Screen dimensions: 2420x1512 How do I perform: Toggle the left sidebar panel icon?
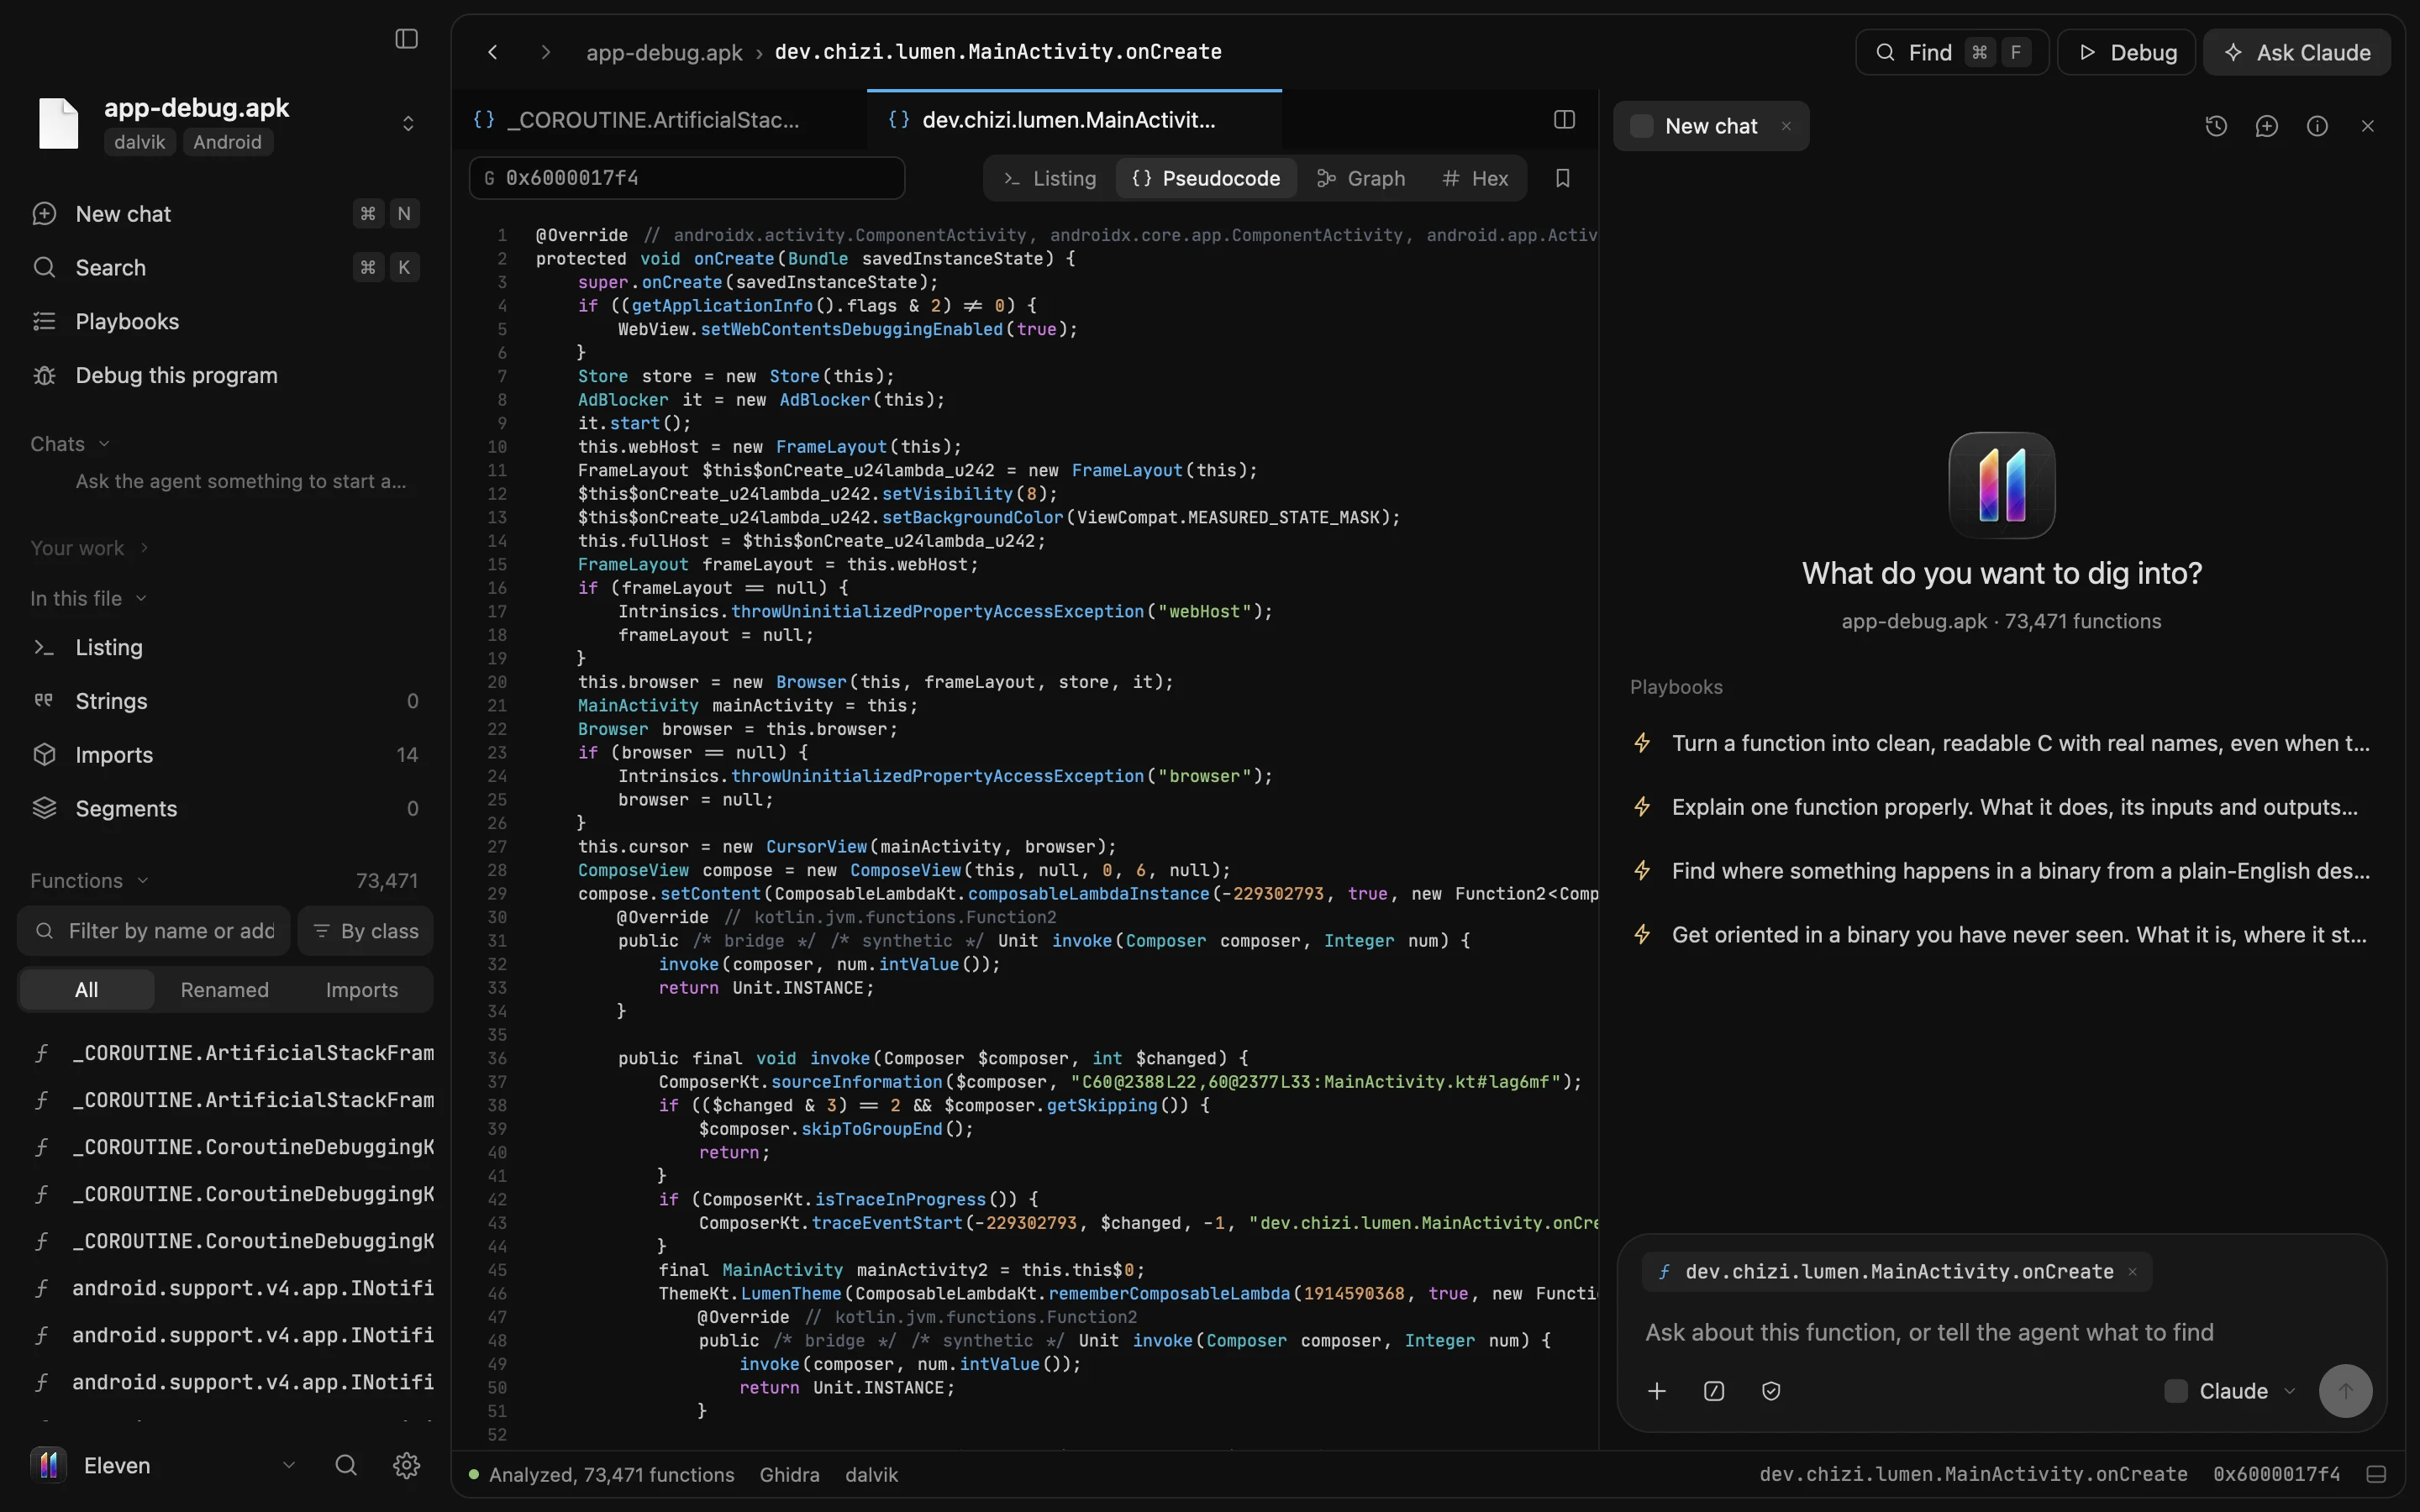tap(406, 39)
